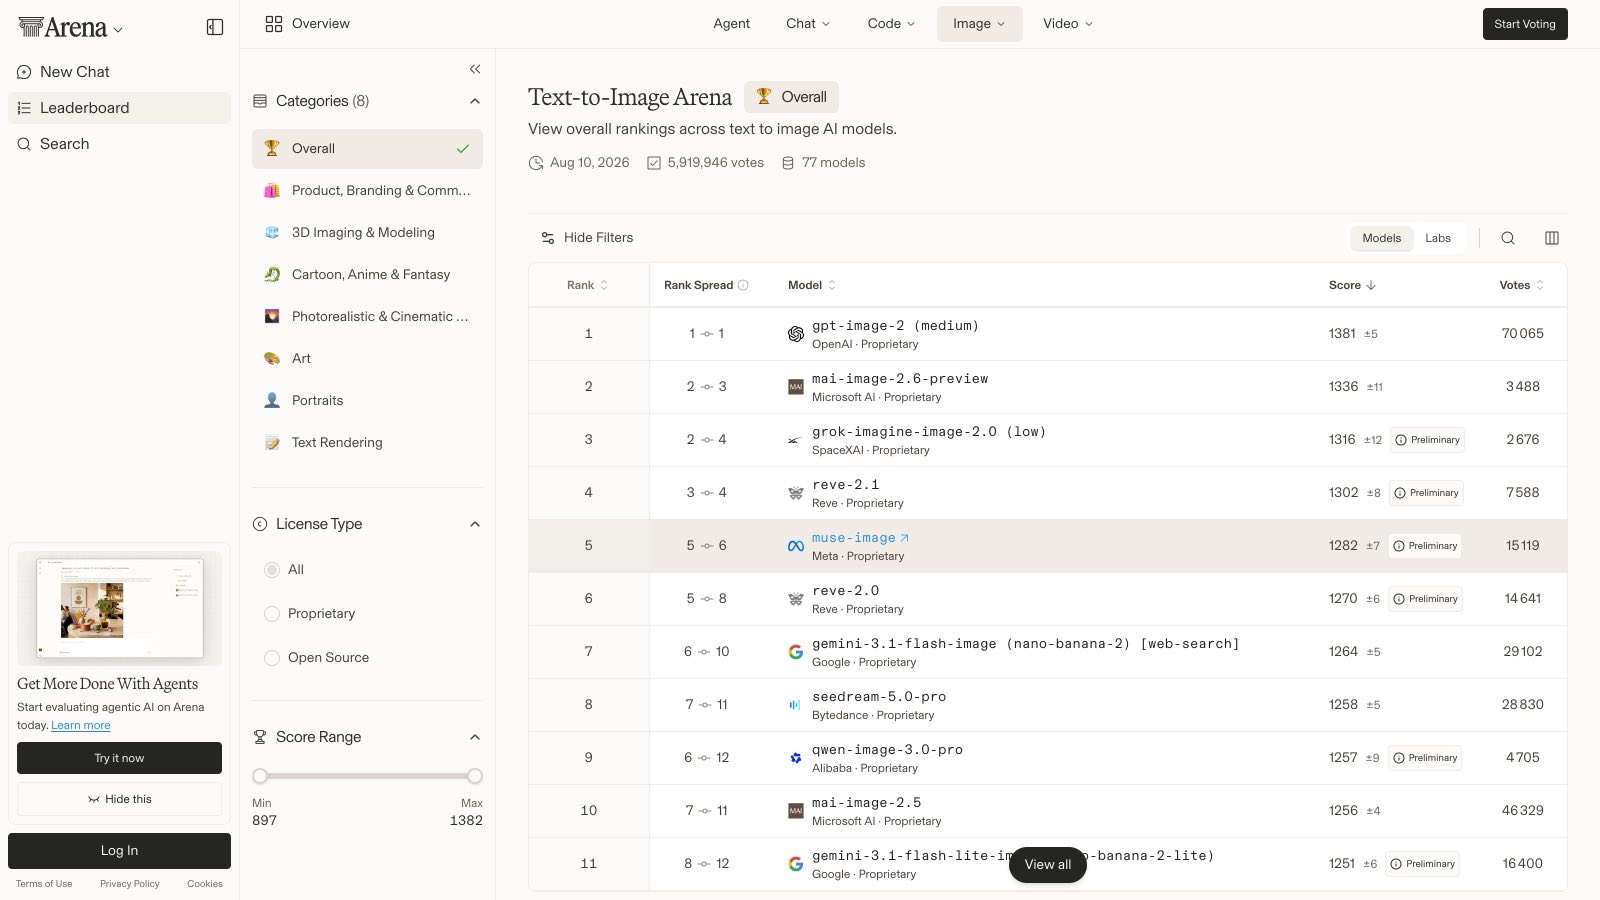Click the Meta logo beside muse-image

click(x=796, y=546)
